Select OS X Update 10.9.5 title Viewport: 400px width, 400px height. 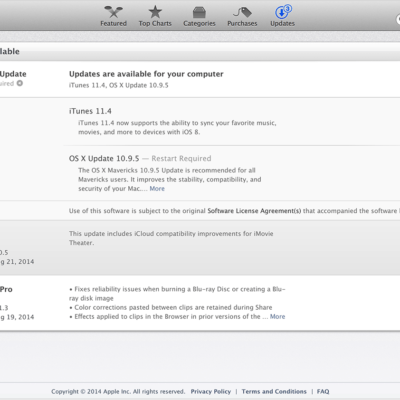tap(104, 158)
